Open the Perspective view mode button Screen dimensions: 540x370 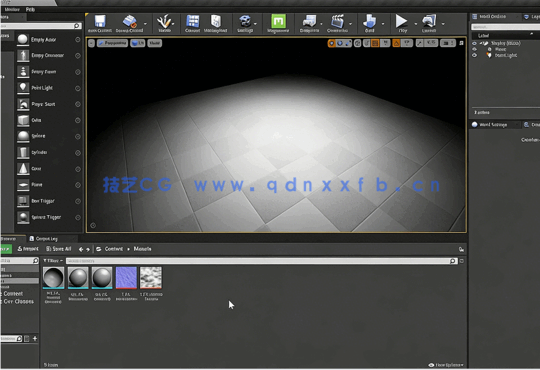click(112, 43)
